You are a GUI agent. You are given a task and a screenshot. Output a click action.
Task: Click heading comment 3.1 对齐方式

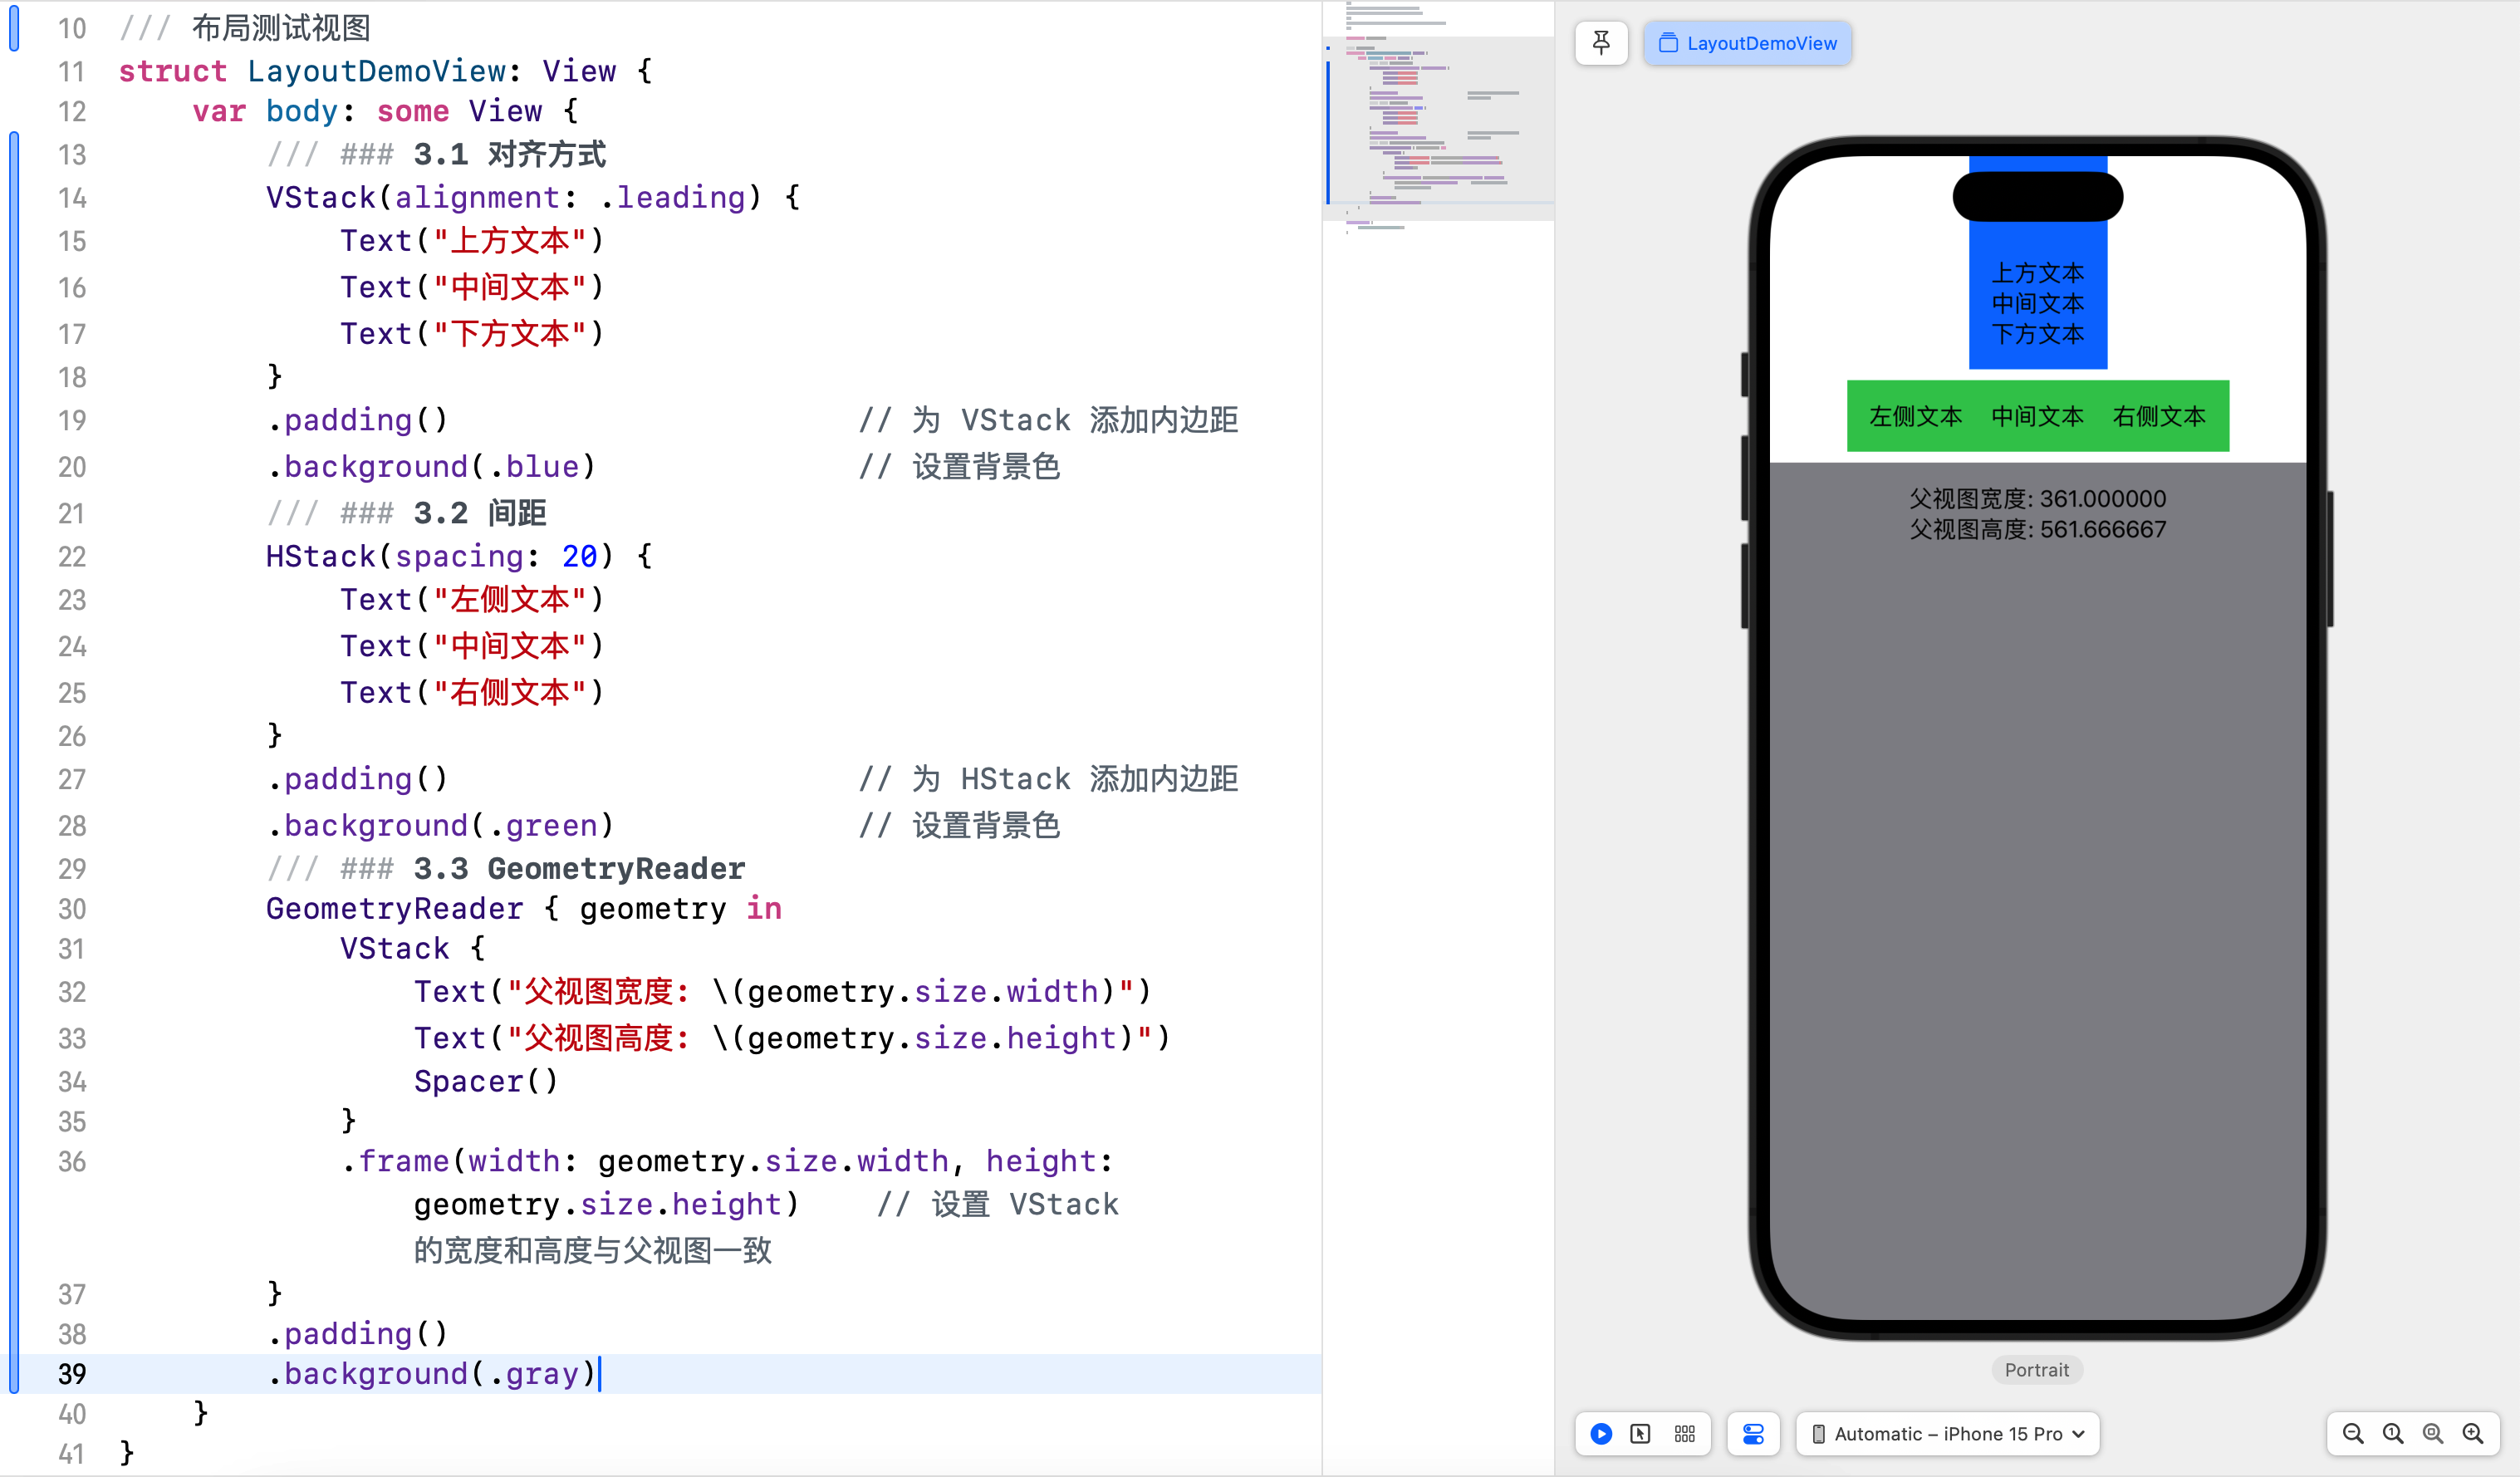437,154
